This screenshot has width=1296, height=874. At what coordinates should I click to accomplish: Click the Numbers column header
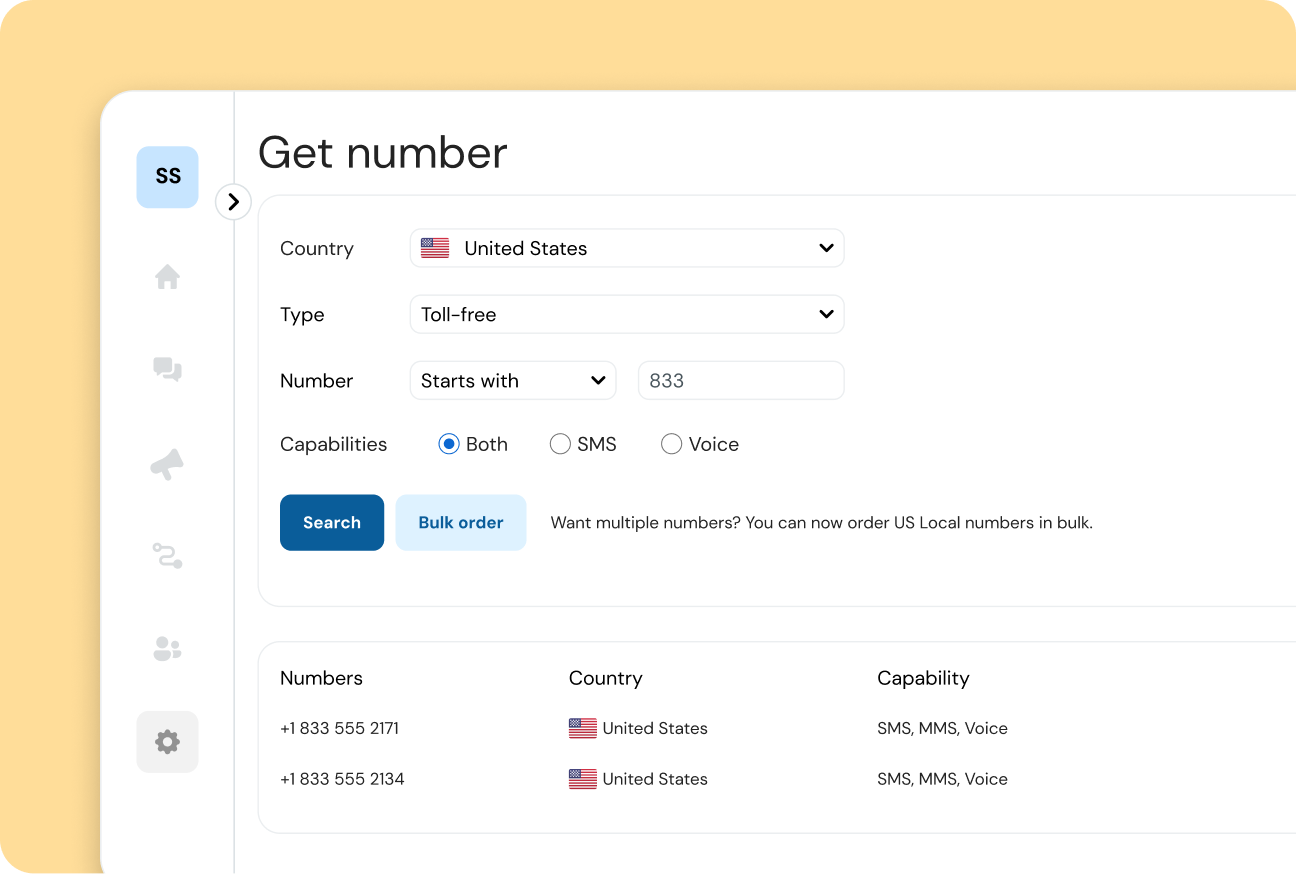pos(321,678)
